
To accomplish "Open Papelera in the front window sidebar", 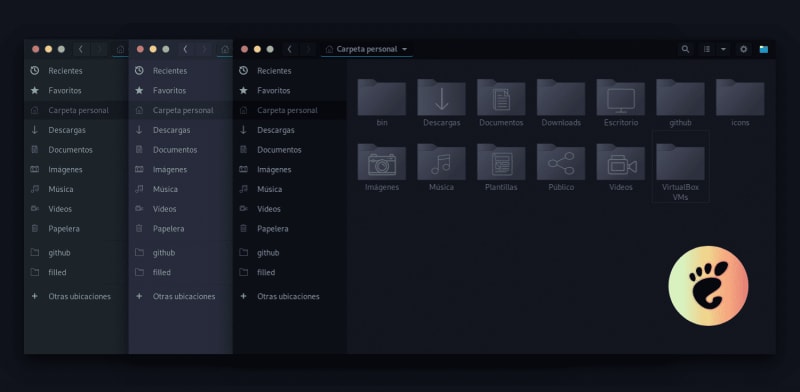I will pyautogui.click(x=289, y=229).
